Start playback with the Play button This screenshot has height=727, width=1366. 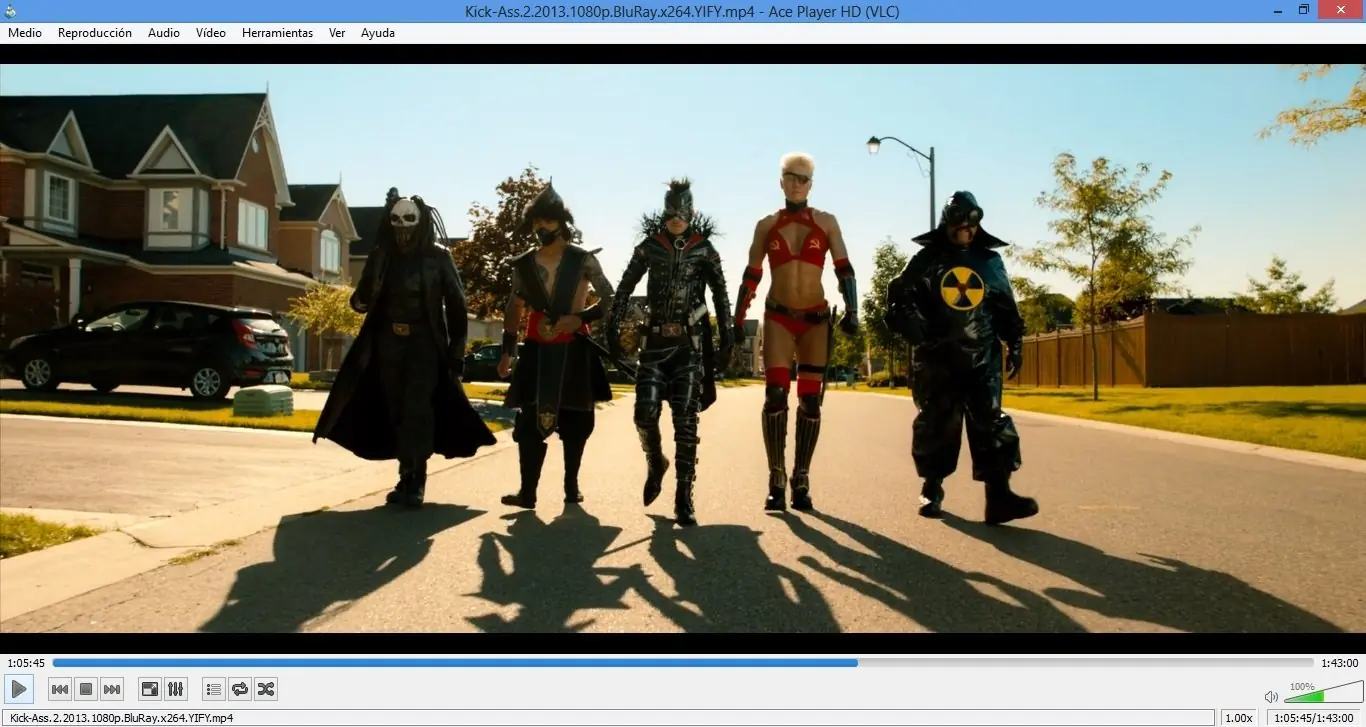pos(19,689)
